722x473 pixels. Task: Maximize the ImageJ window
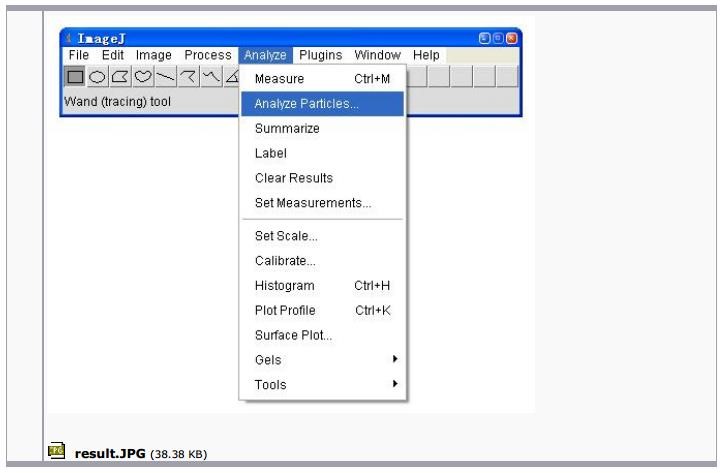[498, 38]
